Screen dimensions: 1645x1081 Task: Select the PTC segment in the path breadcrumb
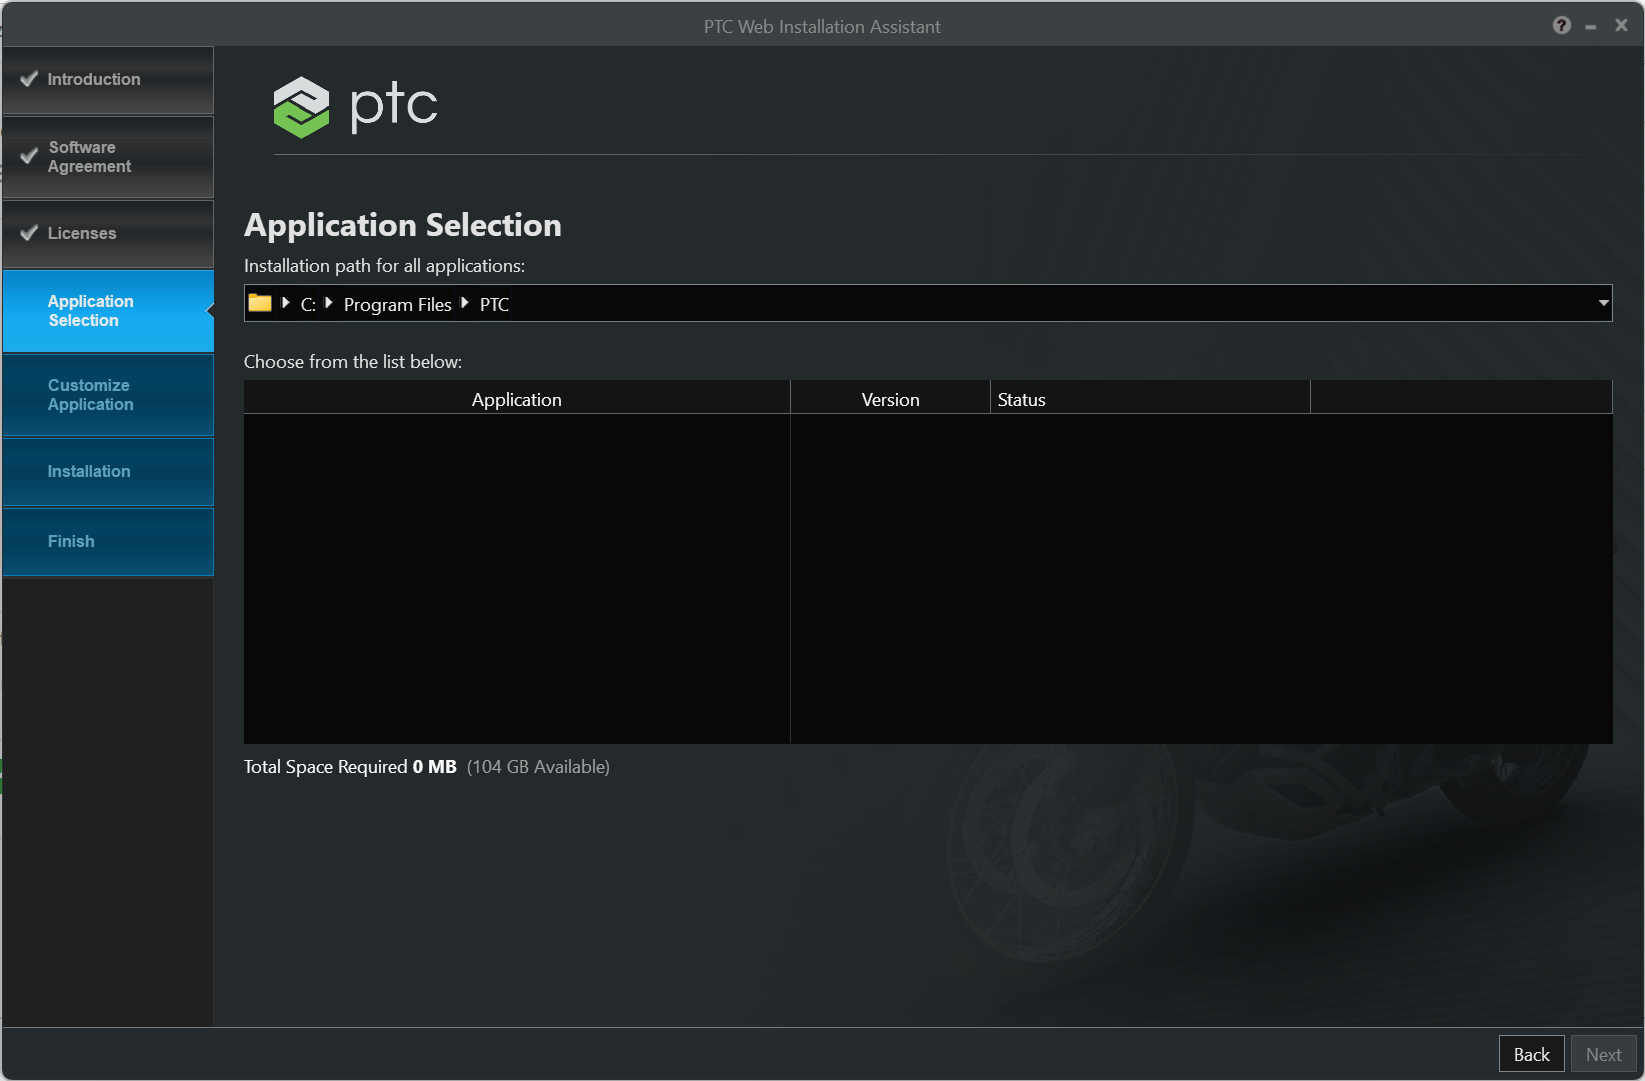coord(494,303)
